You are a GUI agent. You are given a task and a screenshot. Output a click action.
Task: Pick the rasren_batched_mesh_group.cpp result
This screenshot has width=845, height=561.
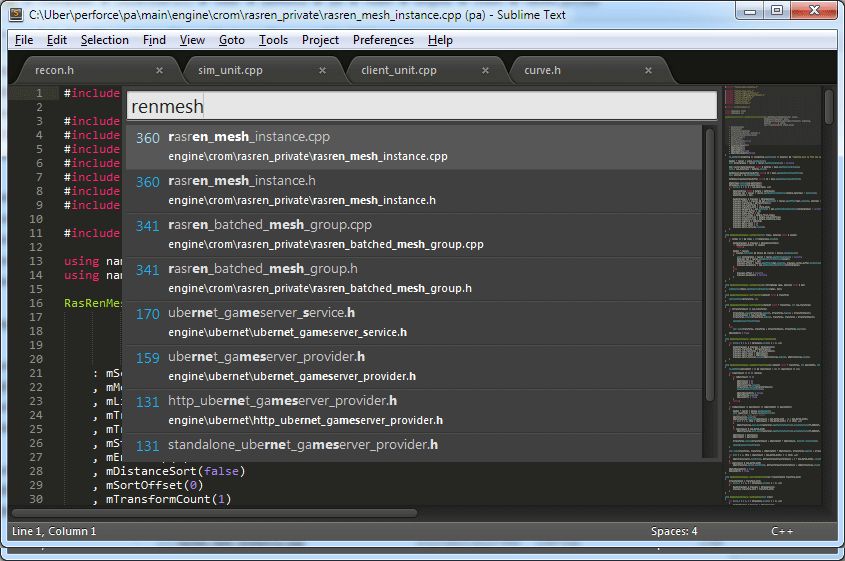(x=411, y=234)
